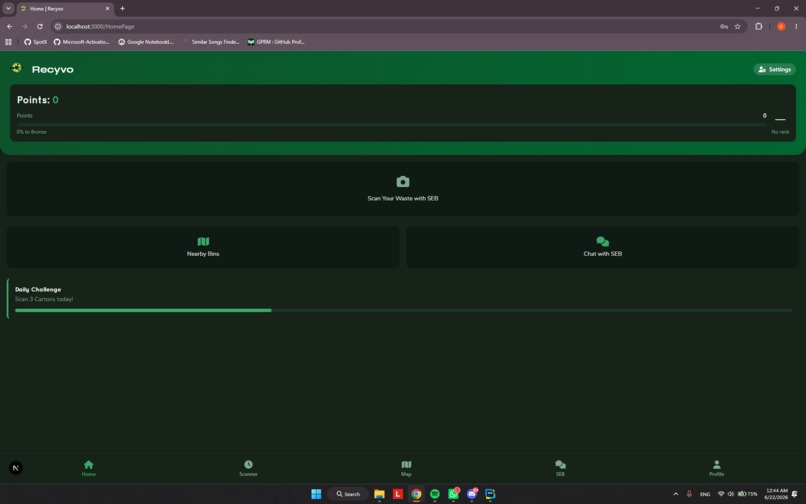The height and width of the screenshot is (504, 806).
Task: Open the Nearby Bins map card
Action: (203, 247)
